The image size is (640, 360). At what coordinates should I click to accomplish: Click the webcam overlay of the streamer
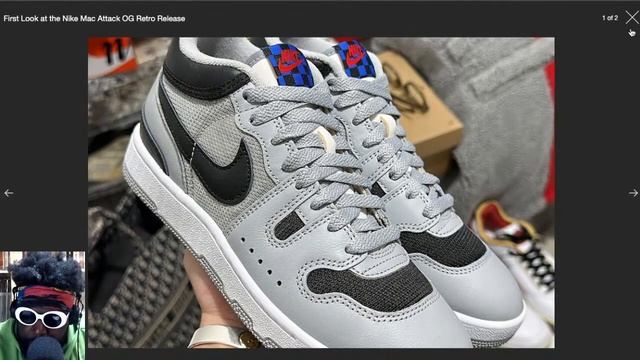tap(42, 305)
